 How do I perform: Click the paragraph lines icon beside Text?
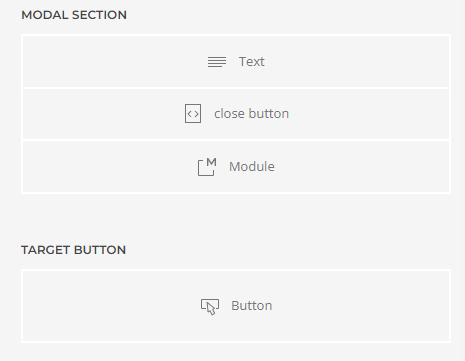point(217,62)
